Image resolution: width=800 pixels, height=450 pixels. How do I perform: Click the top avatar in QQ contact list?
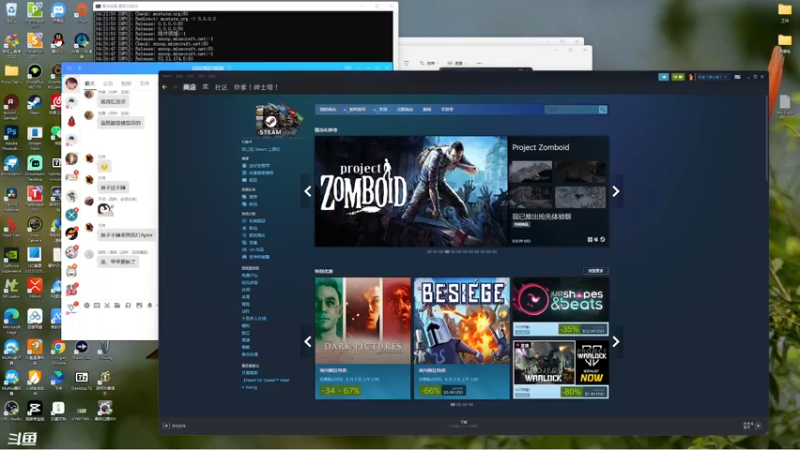point(71,83)
